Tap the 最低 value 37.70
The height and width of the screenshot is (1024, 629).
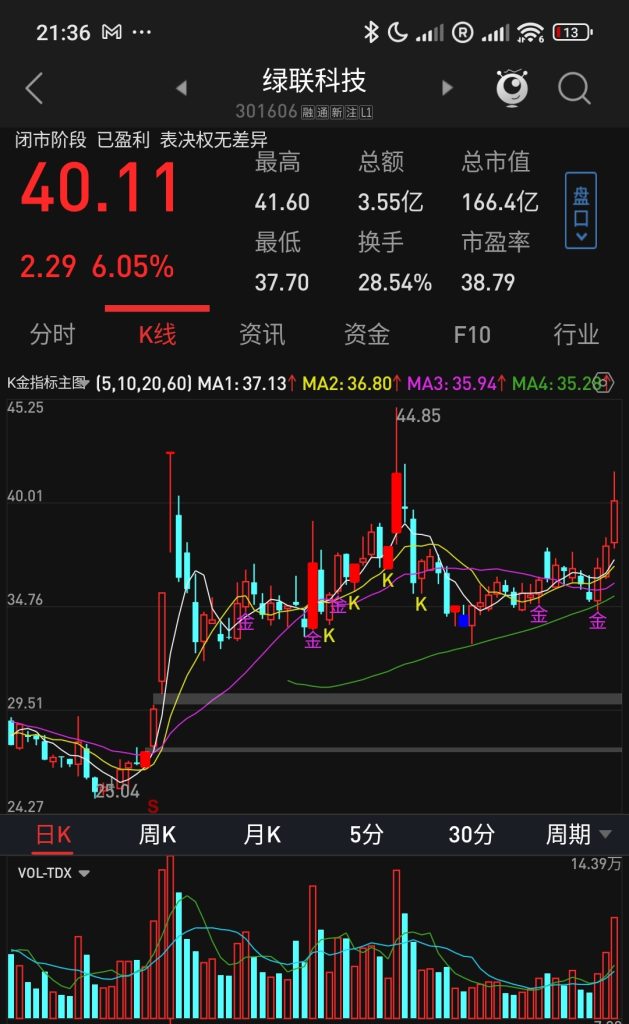pos(282,282)
